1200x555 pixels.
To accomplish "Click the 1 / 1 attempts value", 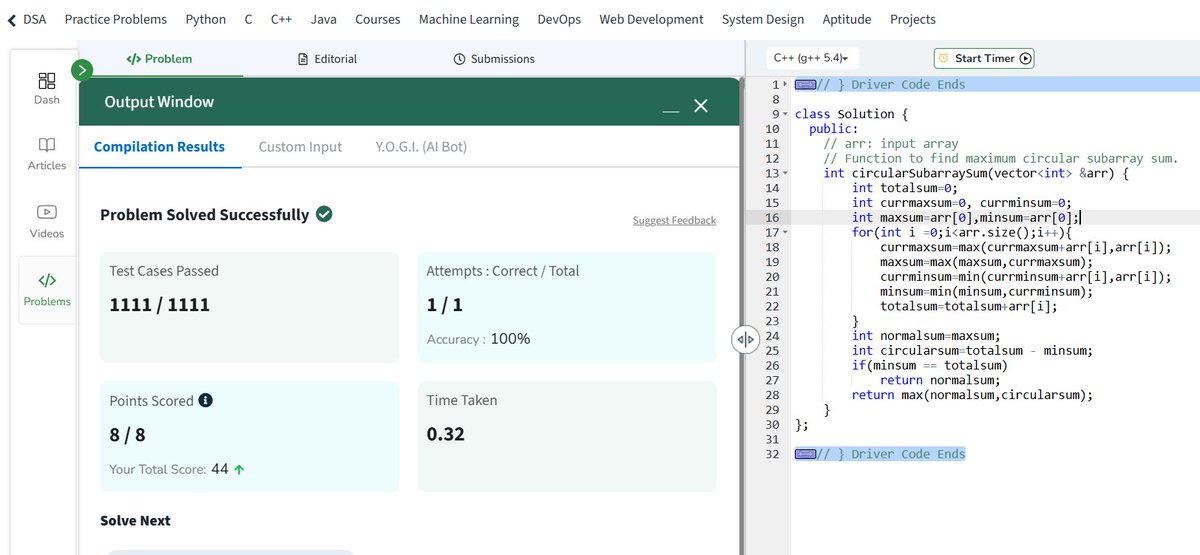I will point(445,305).
